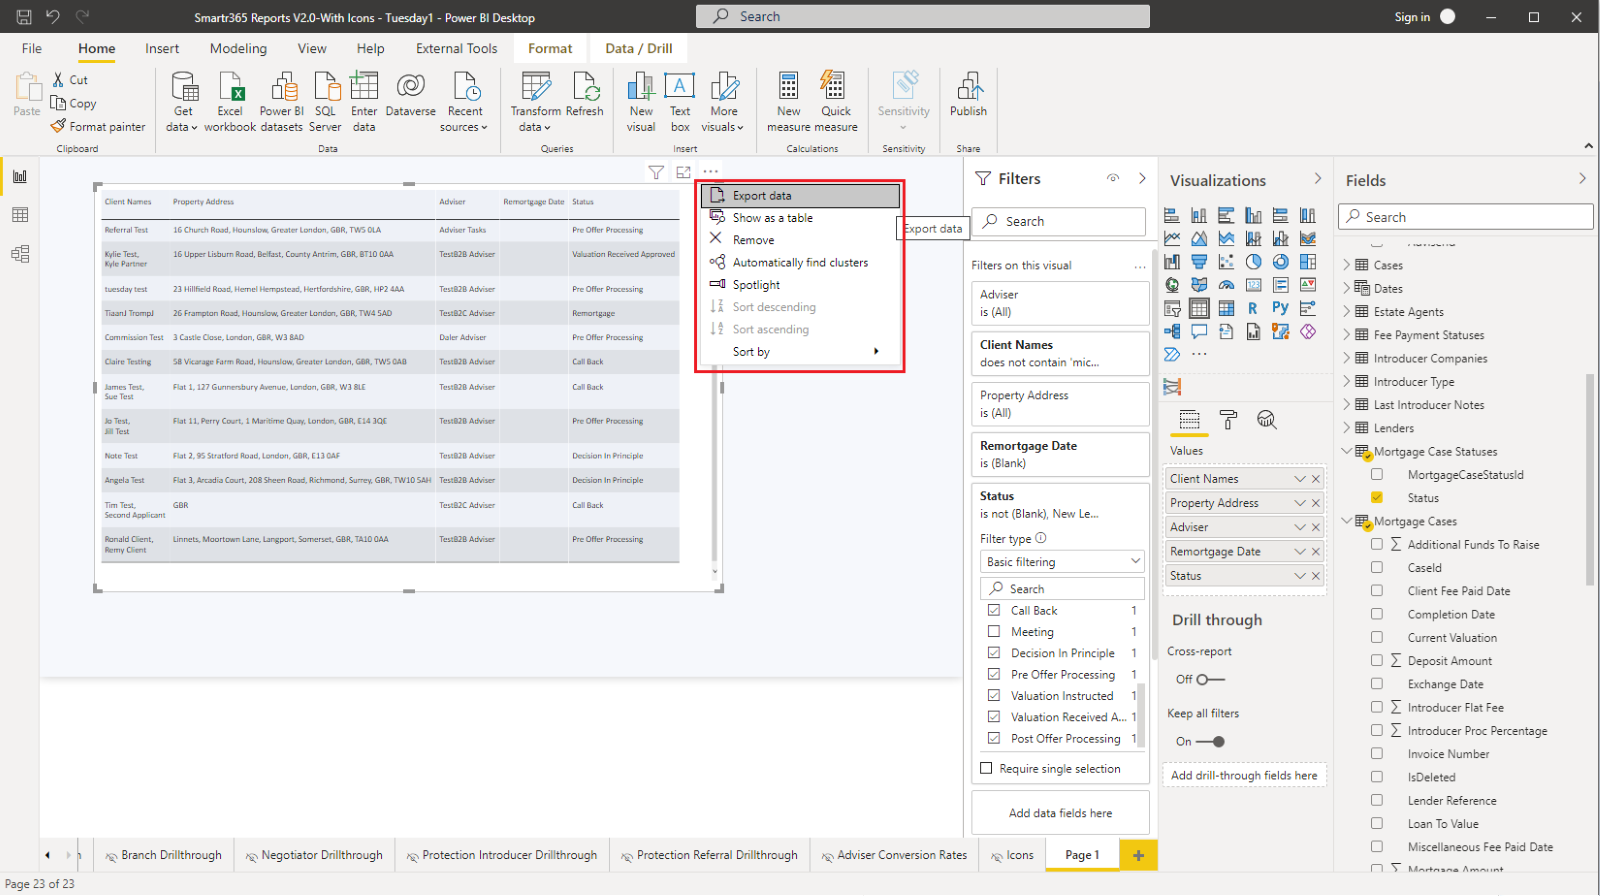Image resolution: width=1600 pixels, height=896 pixels.
Task: Create a New measure
Action: 788,101
